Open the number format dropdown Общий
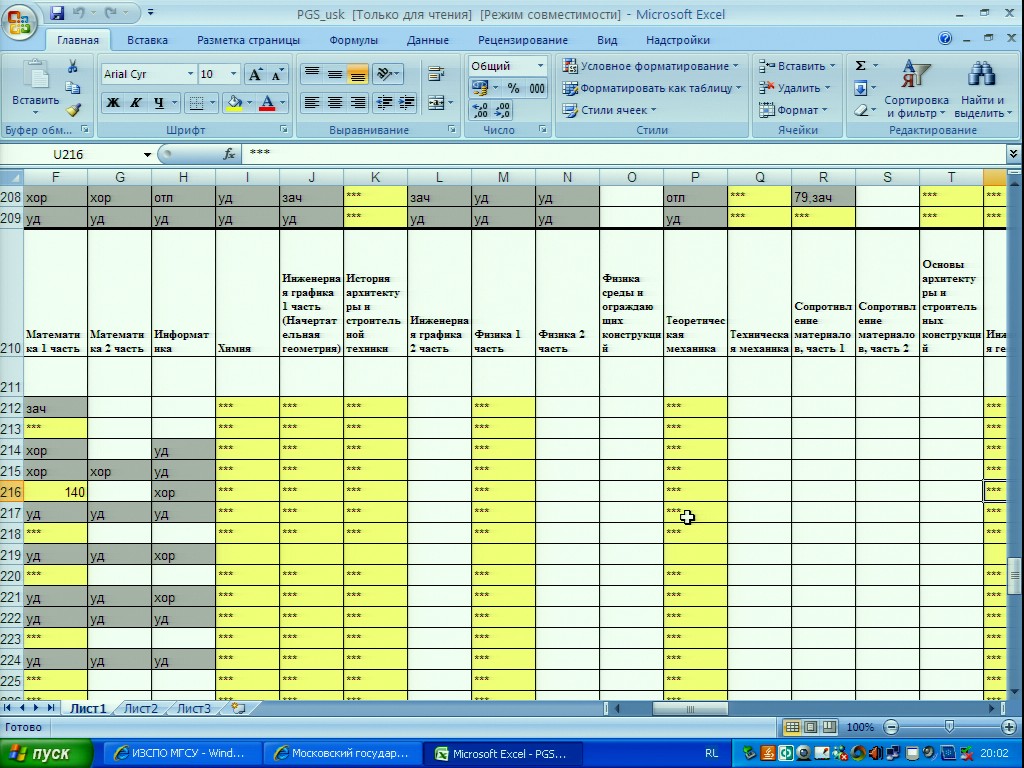Screen dimensions: 1024x768 click(540, 66)
